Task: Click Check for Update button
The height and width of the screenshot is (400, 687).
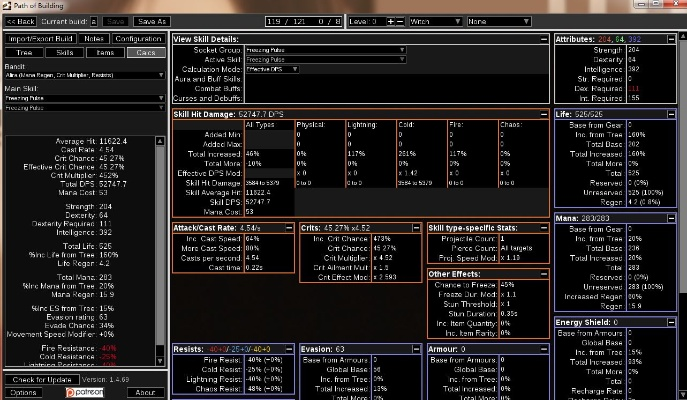Action: point(41,380)
